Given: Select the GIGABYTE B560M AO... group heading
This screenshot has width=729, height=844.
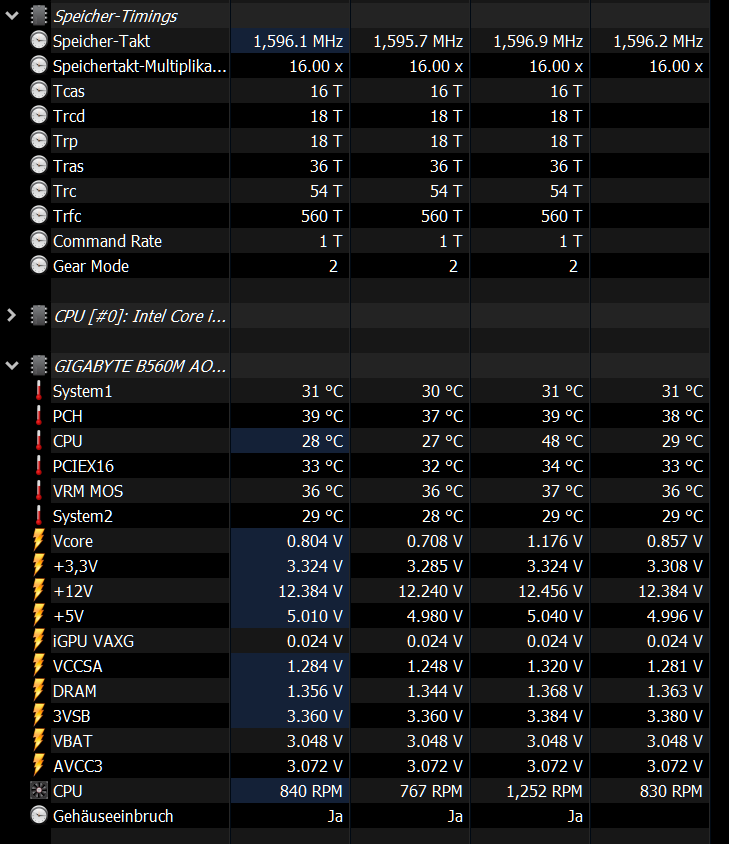Looking at the screenshot, I should [140, 366].
